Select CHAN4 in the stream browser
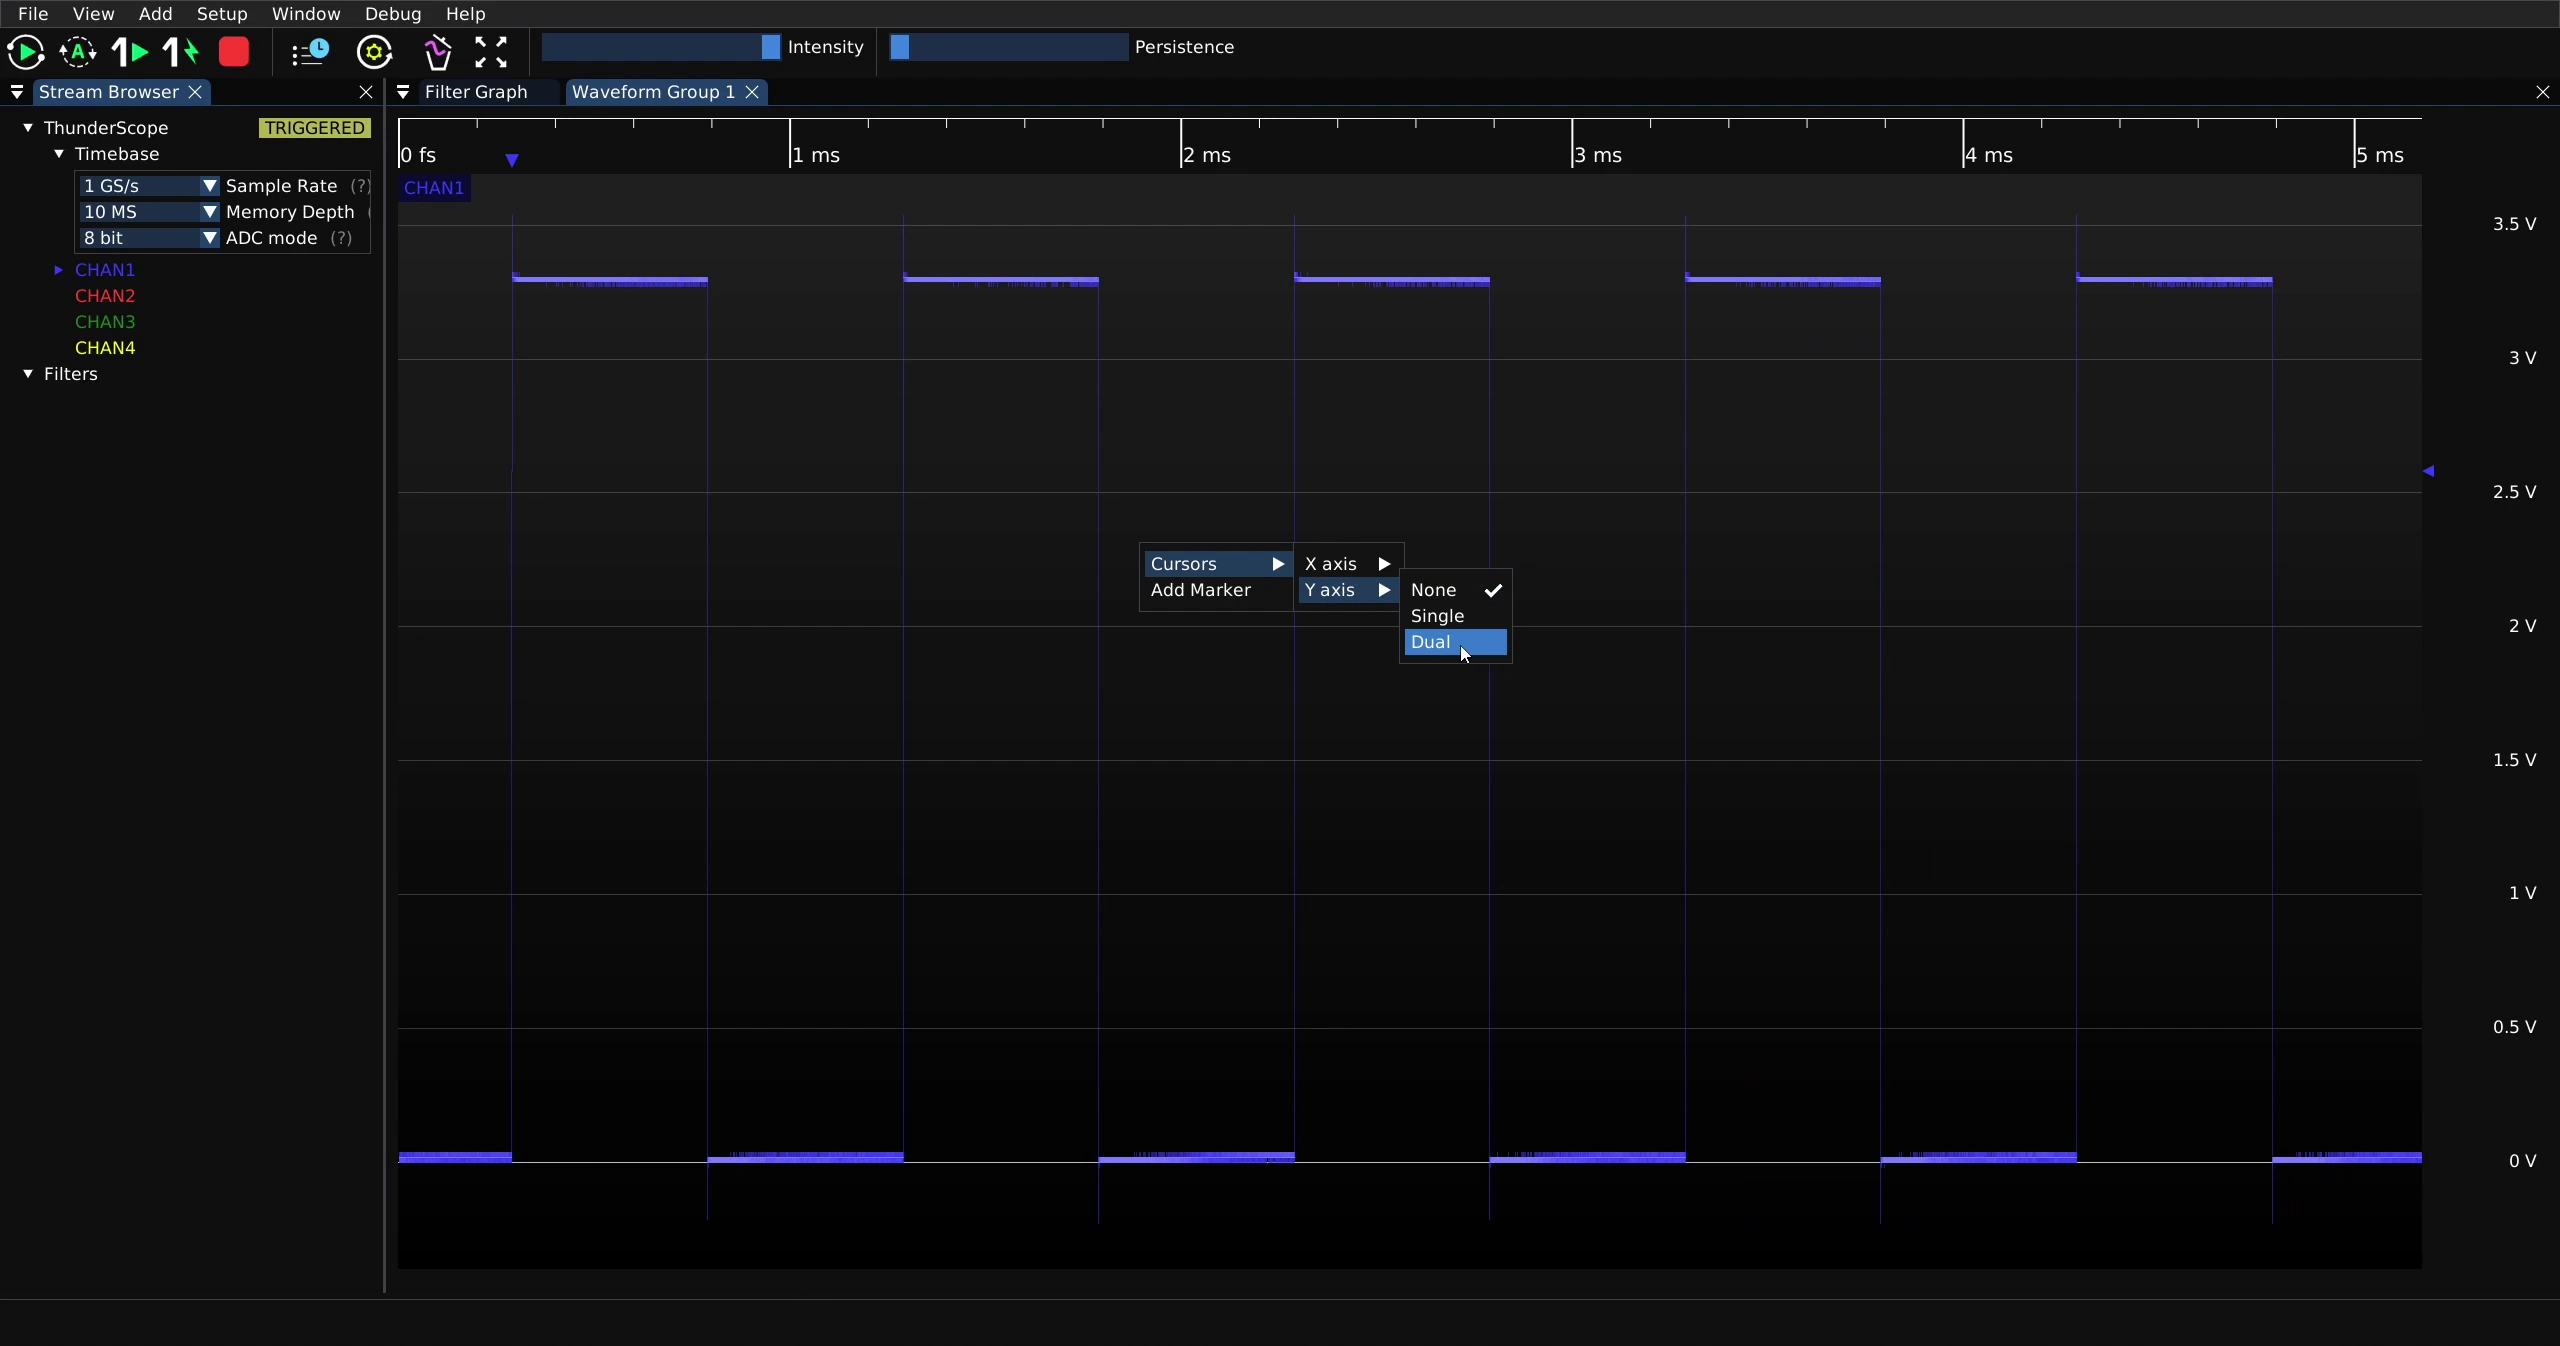 click(105, 348)
